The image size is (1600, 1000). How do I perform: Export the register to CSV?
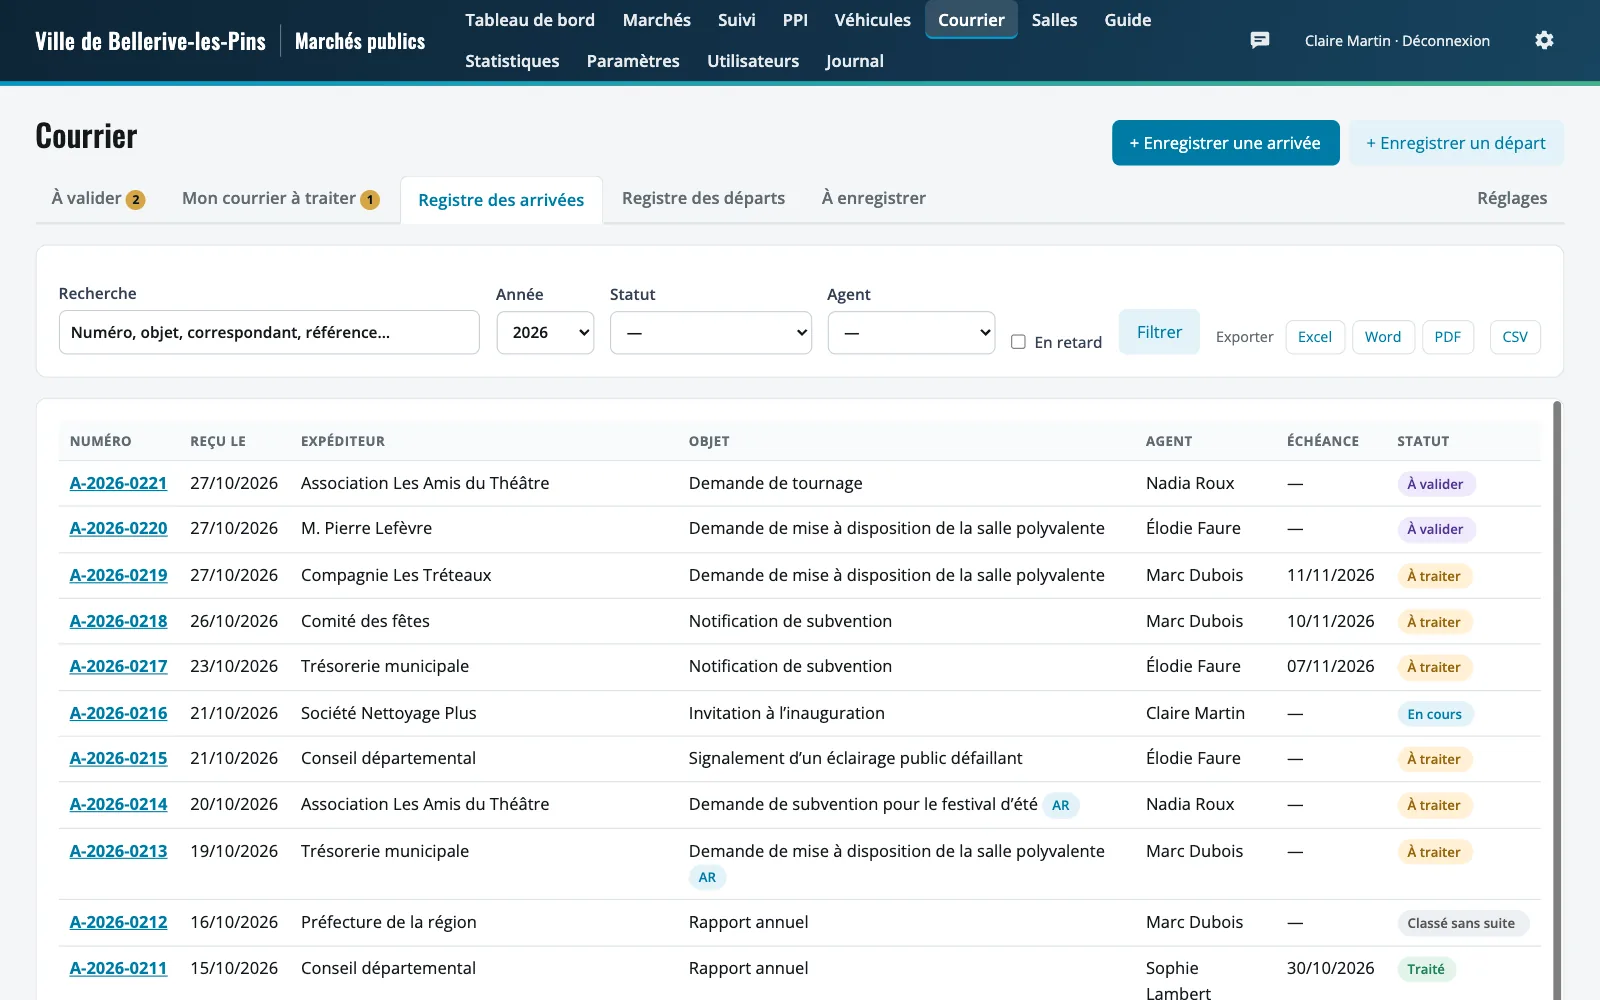tap(1515, 337)
